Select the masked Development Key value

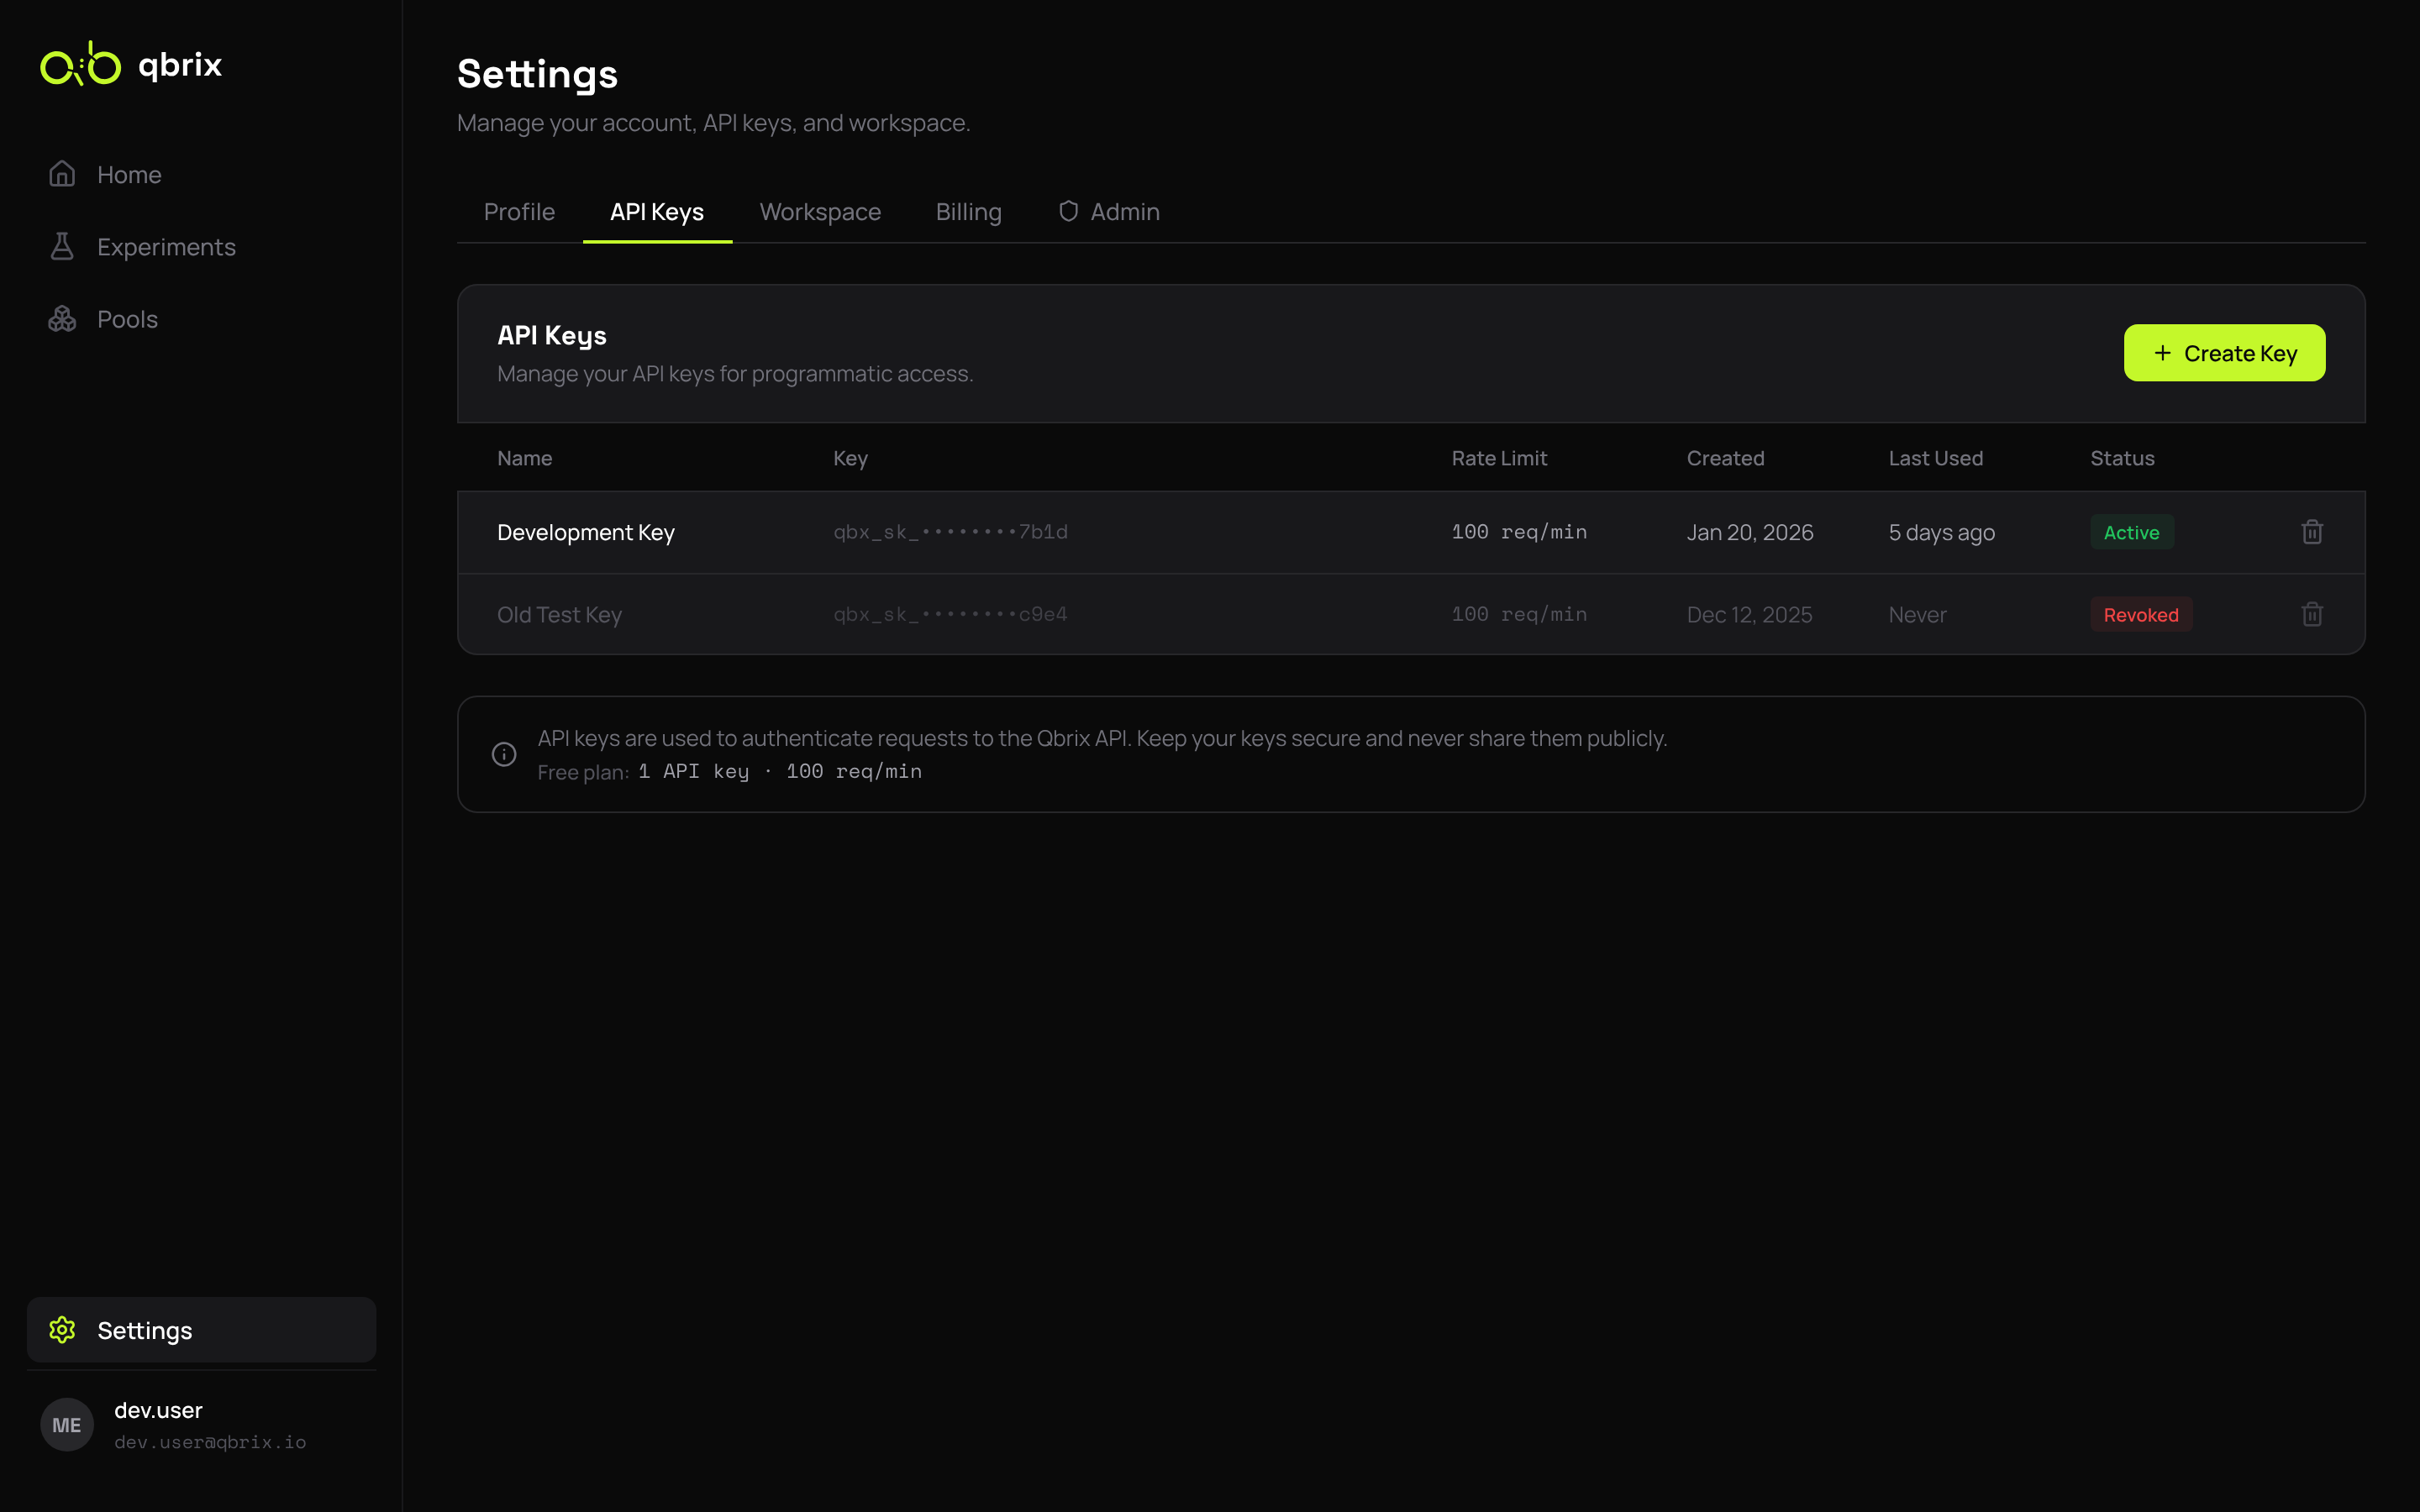click(949, 531)
